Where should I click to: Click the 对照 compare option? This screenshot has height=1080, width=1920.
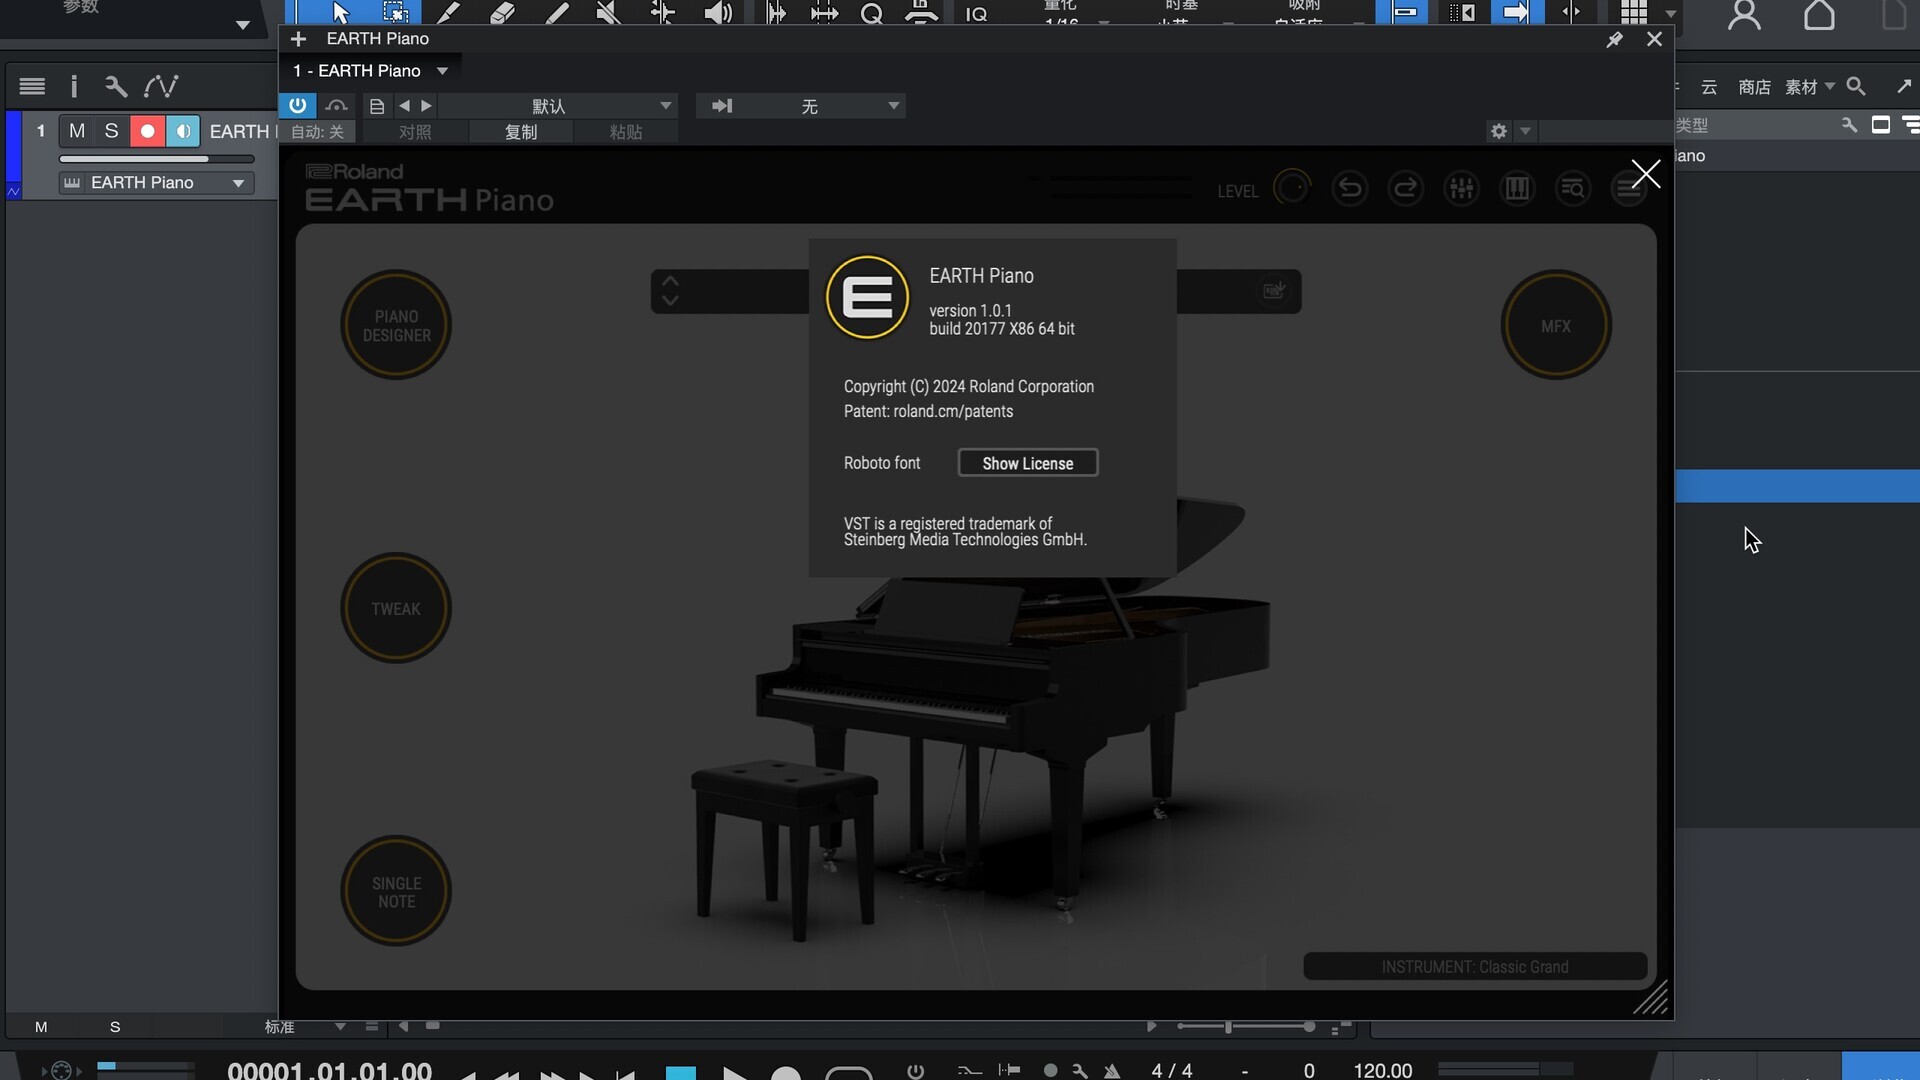pos(415,132)
